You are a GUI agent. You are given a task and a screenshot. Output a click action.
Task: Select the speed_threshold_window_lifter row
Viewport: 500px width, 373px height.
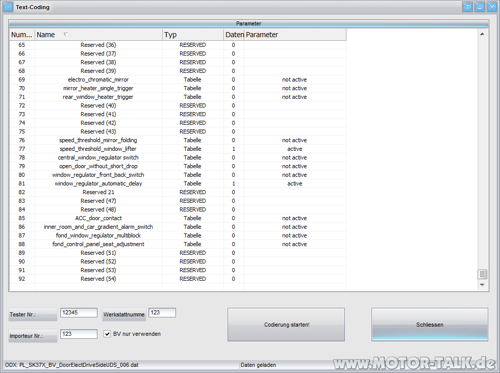pyautogui.click(x=178, y=149)
